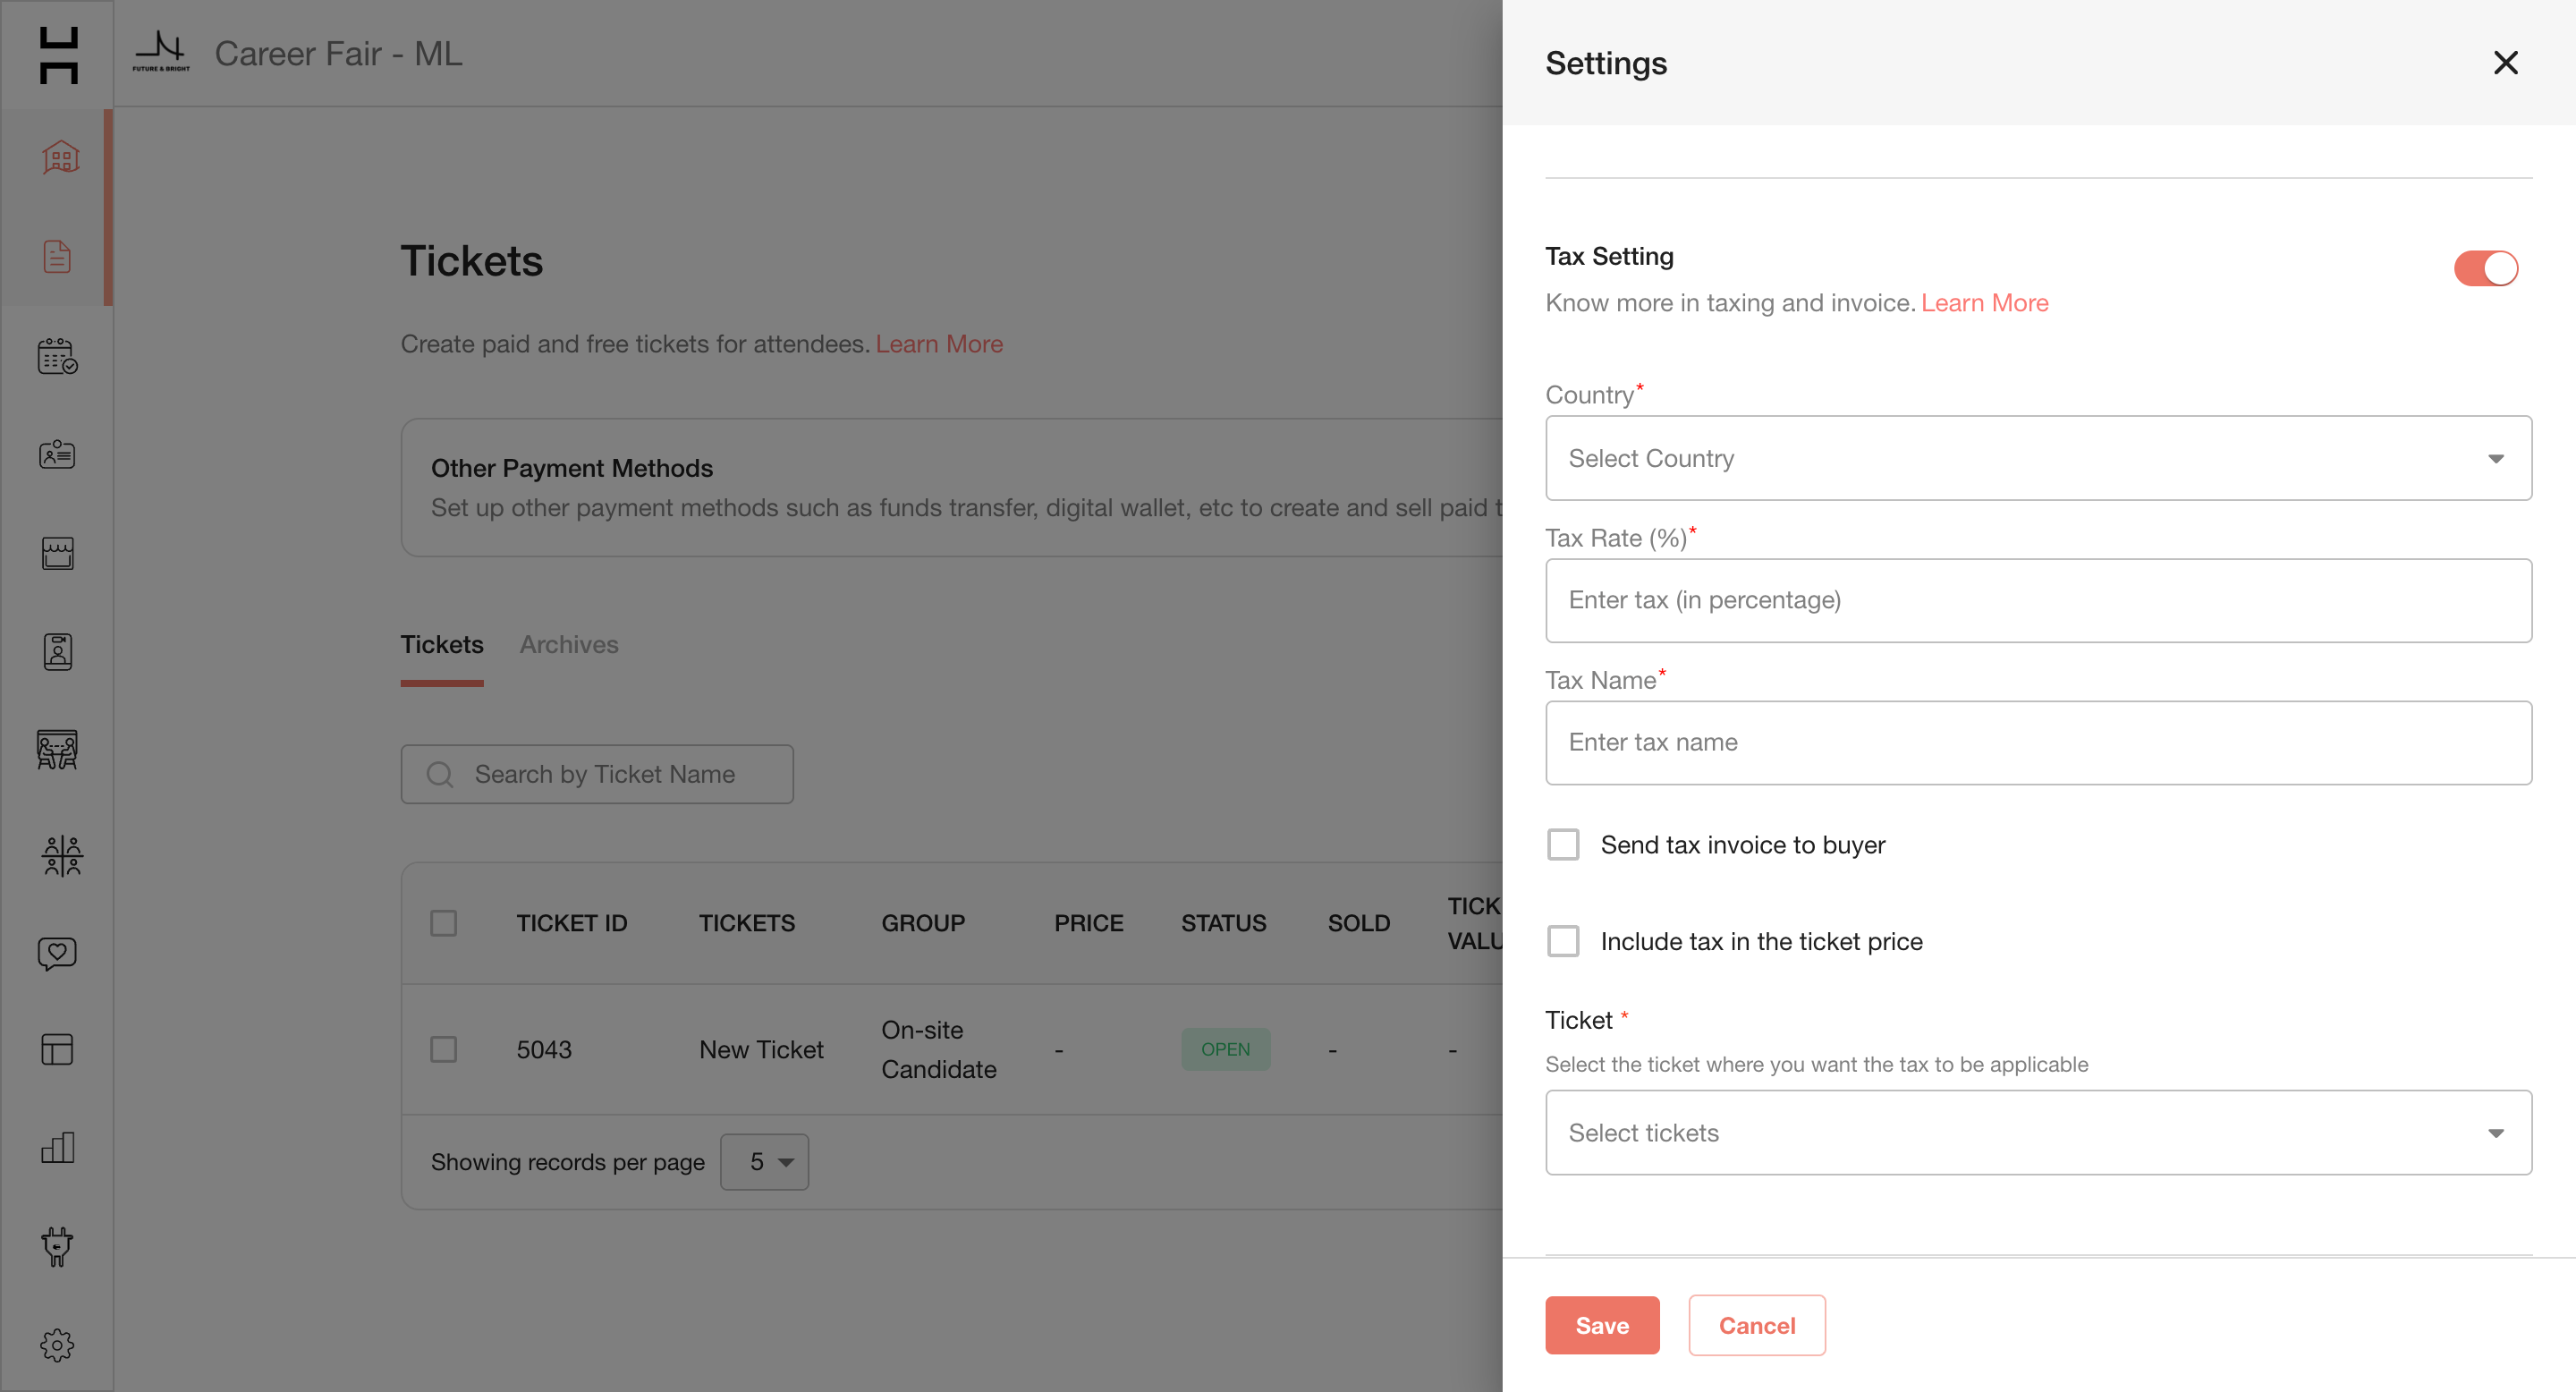Open the calendar schedule sidebar icon
The image size is (2576, 1392).
pyautogui.click(x=57, y=356)
